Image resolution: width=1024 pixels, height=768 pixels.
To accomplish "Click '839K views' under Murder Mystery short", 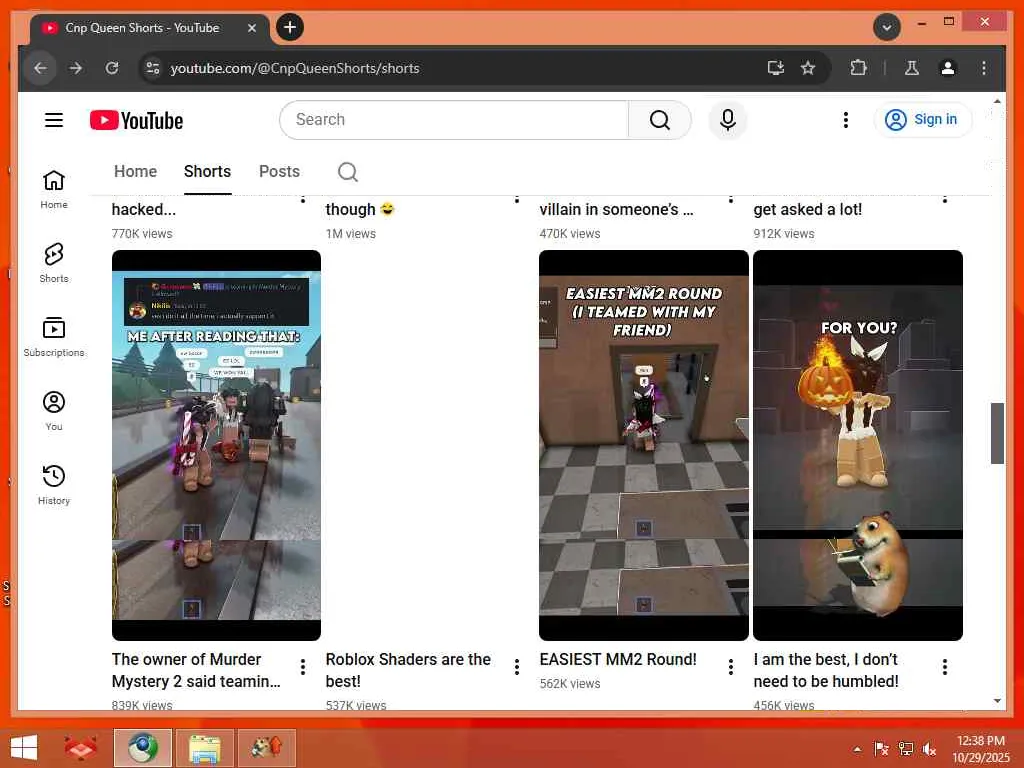I will pos(142,705).
